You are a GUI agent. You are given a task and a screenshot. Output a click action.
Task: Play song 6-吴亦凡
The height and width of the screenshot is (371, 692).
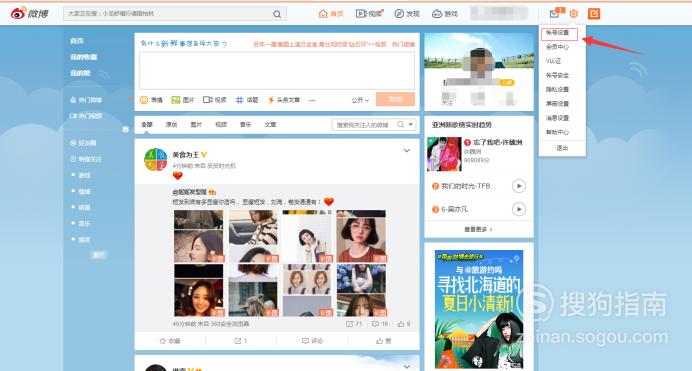pyautogui.click(x=519, y=209)
